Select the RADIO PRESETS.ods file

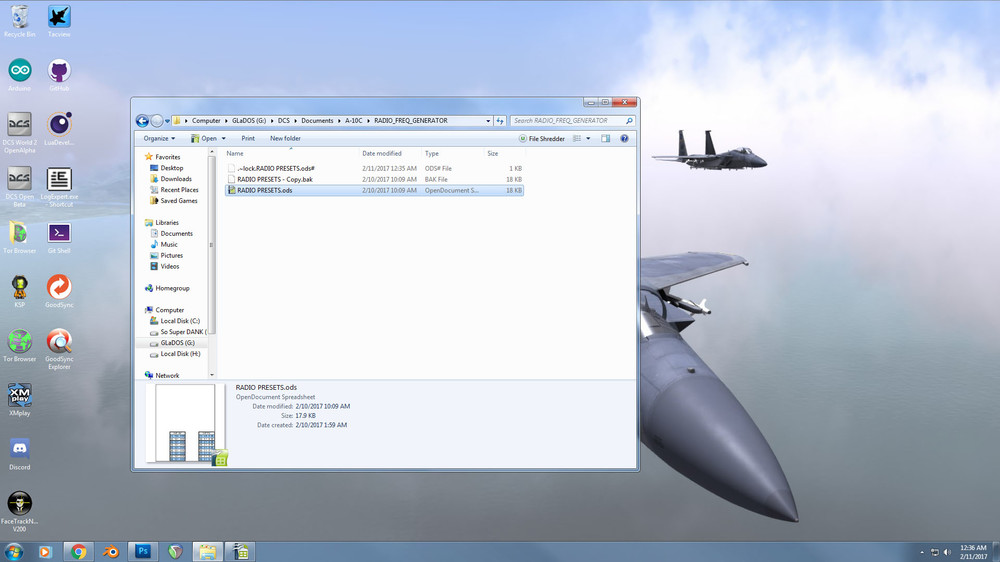pos(374,190)
